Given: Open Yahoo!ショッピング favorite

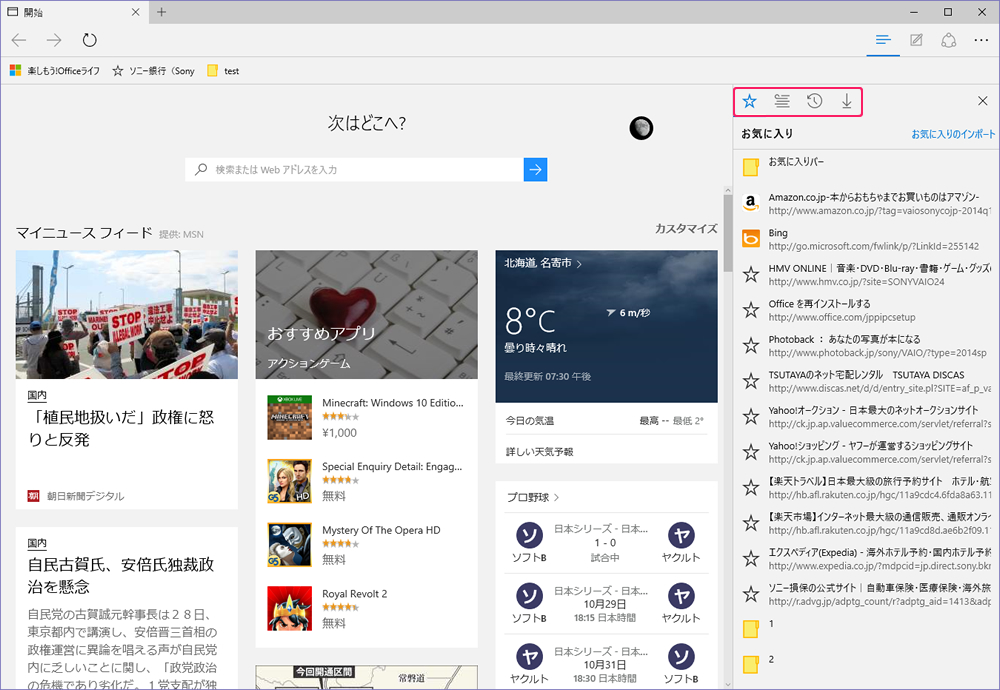Looking at the screenshot, I should (866, 452).
